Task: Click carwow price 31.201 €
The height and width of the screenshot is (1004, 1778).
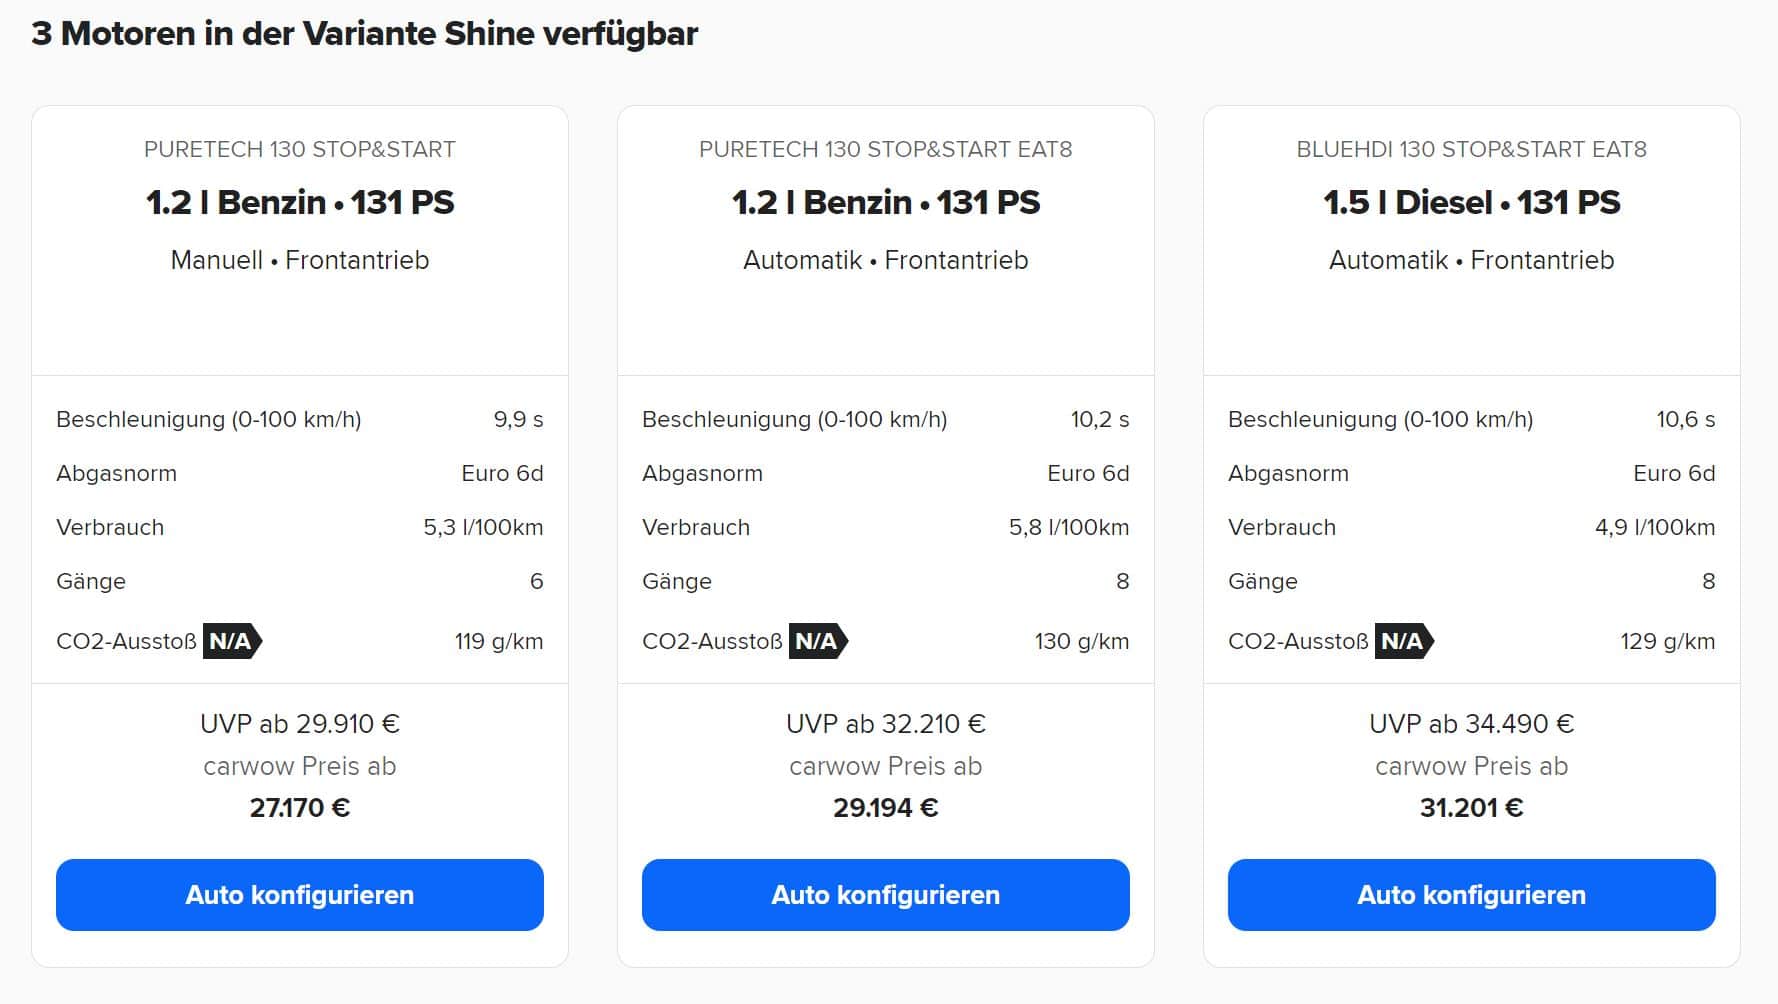Action: (x=1472, y=808)
